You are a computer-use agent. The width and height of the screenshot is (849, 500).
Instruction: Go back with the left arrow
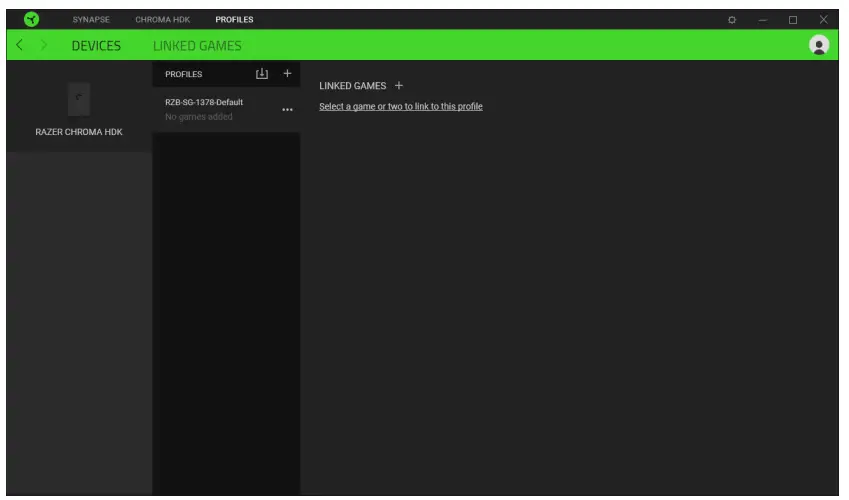(x=19, y=45)
